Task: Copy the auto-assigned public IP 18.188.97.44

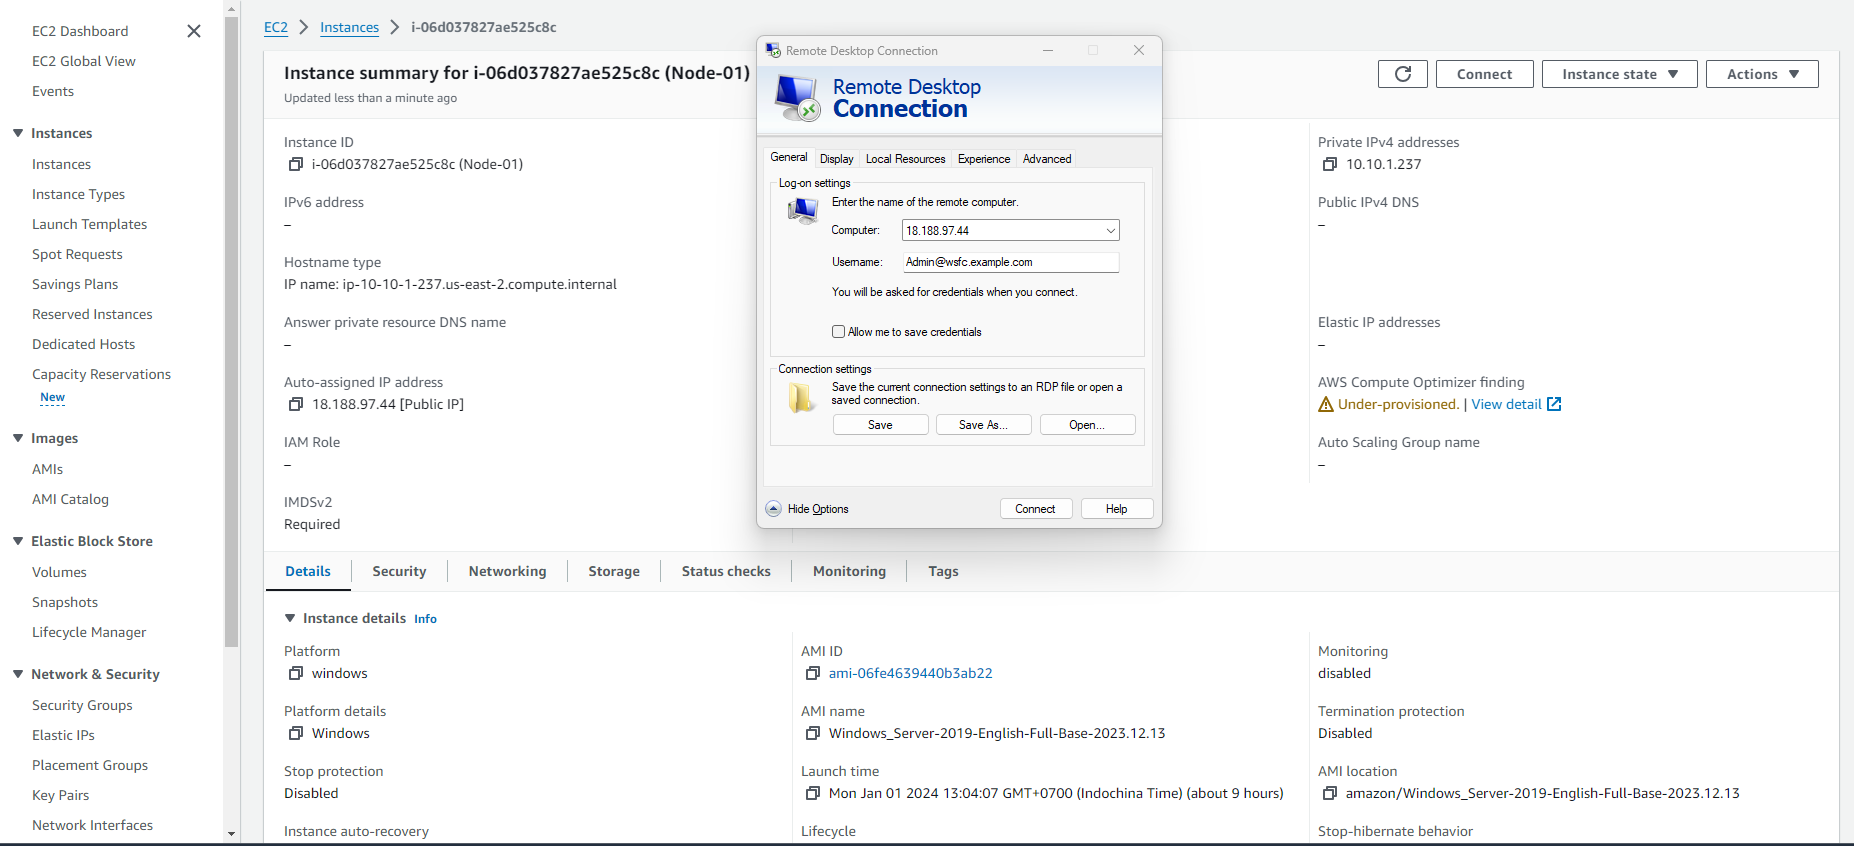Action: 296,404
